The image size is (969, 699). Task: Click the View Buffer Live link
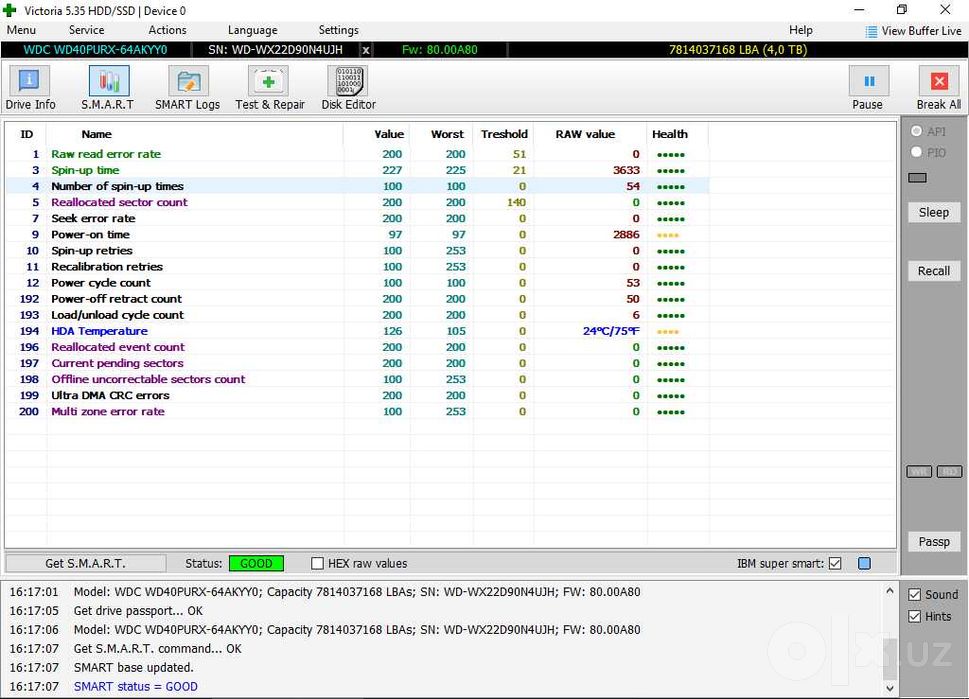[921, 31]
